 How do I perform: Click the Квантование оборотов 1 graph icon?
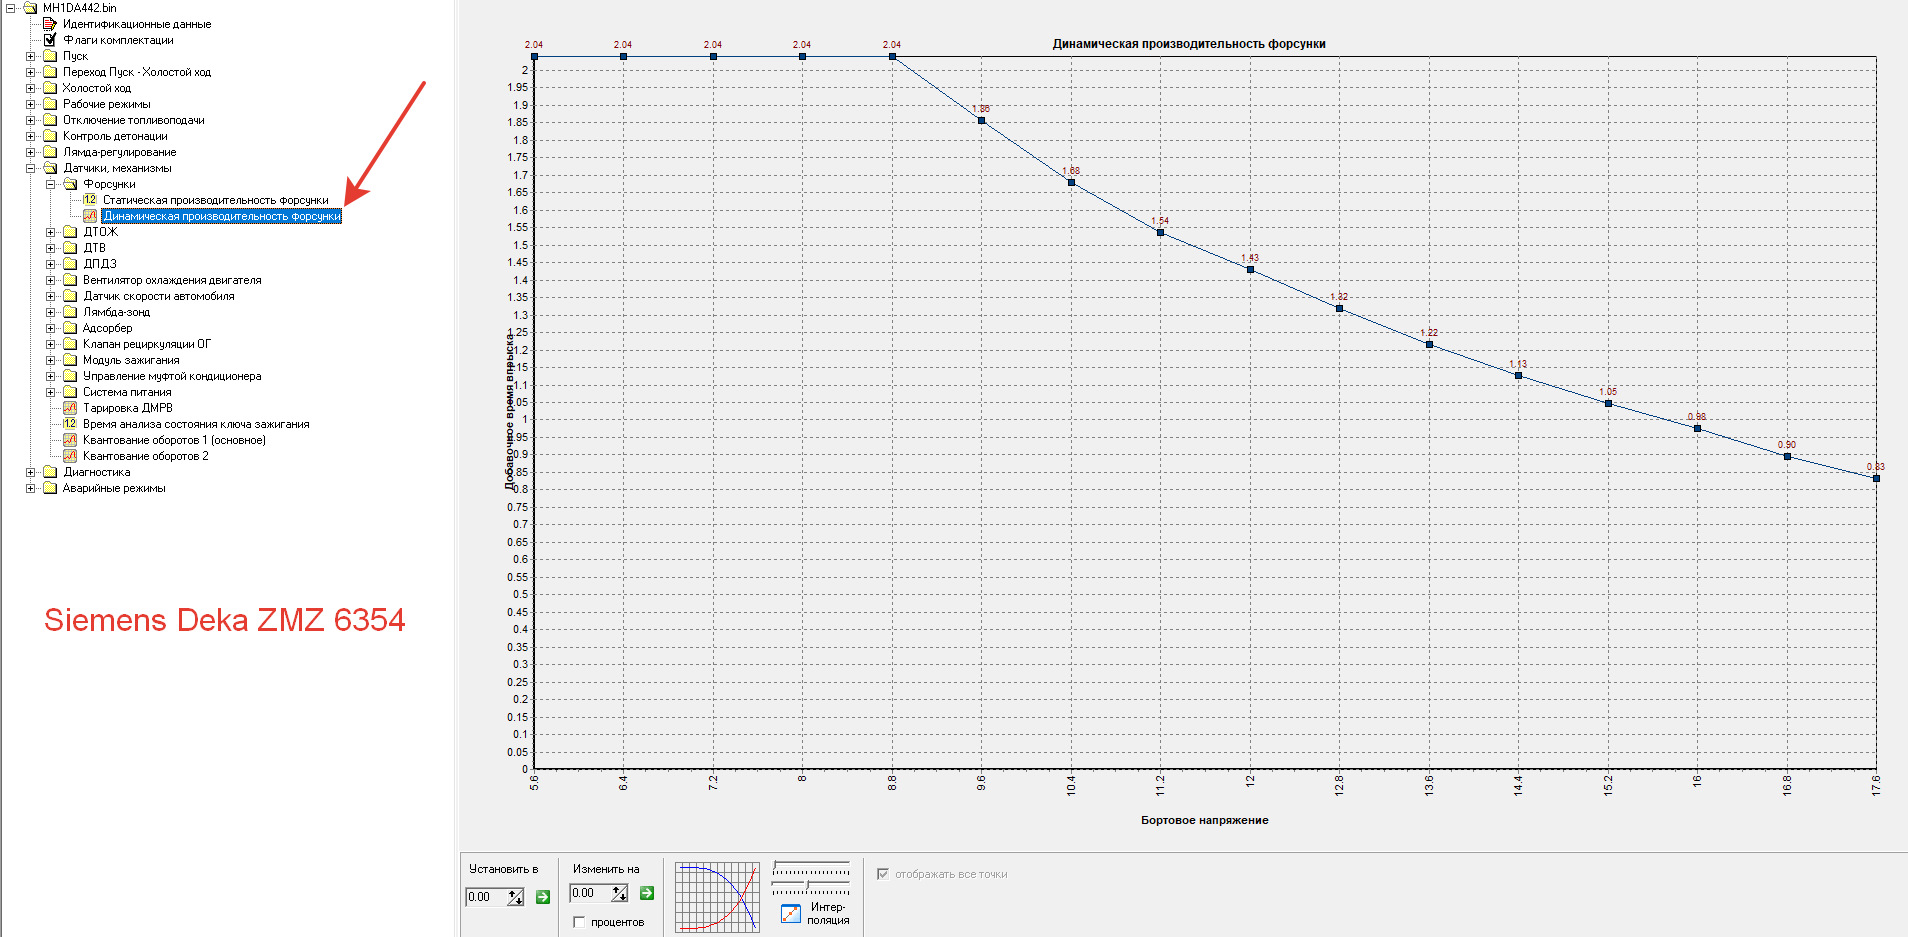(70, 440)
